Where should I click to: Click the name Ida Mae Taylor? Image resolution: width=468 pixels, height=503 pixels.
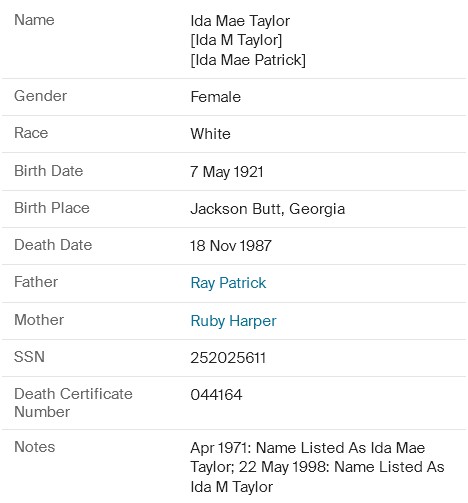tap(240, 21)
